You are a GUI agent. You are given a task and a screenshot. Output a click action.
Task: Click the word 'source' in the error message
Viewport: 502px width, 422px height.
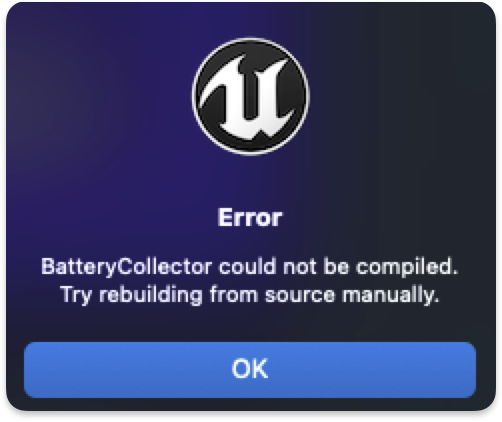(300, 296)
